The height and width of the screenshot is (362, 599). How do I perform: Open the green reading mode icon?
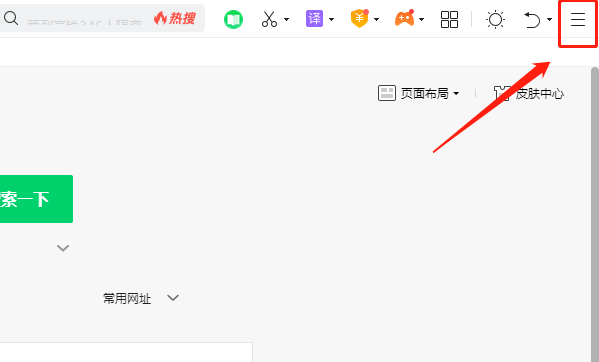(233, 19)
